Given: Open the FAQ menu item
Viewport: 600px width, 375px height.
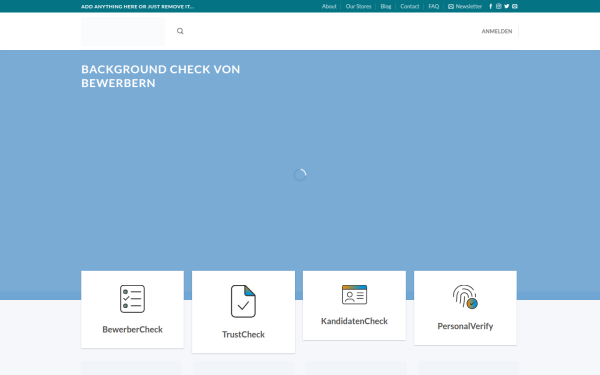Looking at the screenshot, I should pos(434,7).
